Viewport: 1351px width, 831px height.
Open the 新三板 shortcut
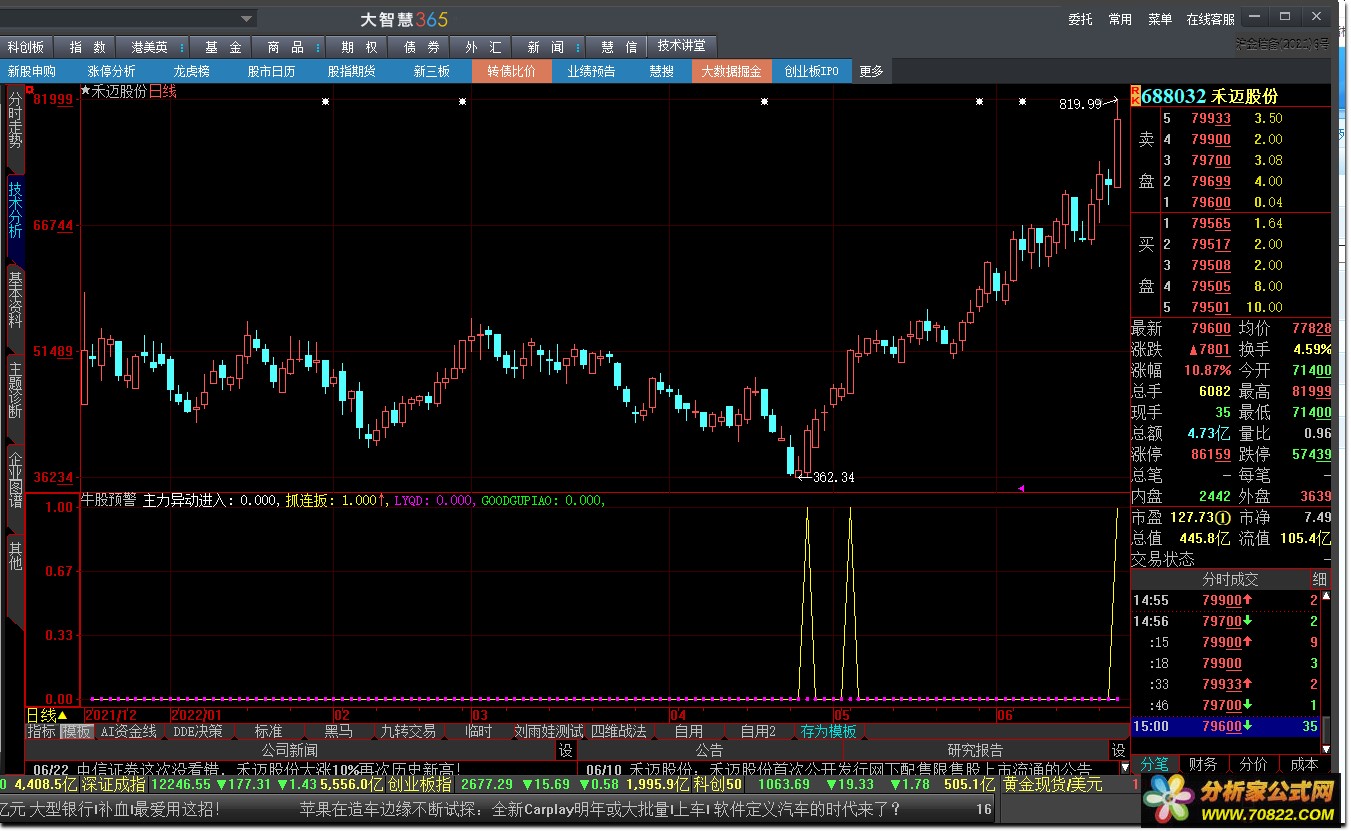432,71
